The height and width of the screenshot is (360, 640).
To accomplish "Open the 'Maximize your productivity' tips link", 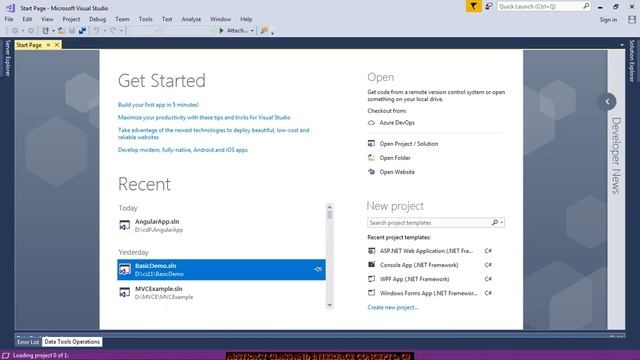I will point(204,117).
